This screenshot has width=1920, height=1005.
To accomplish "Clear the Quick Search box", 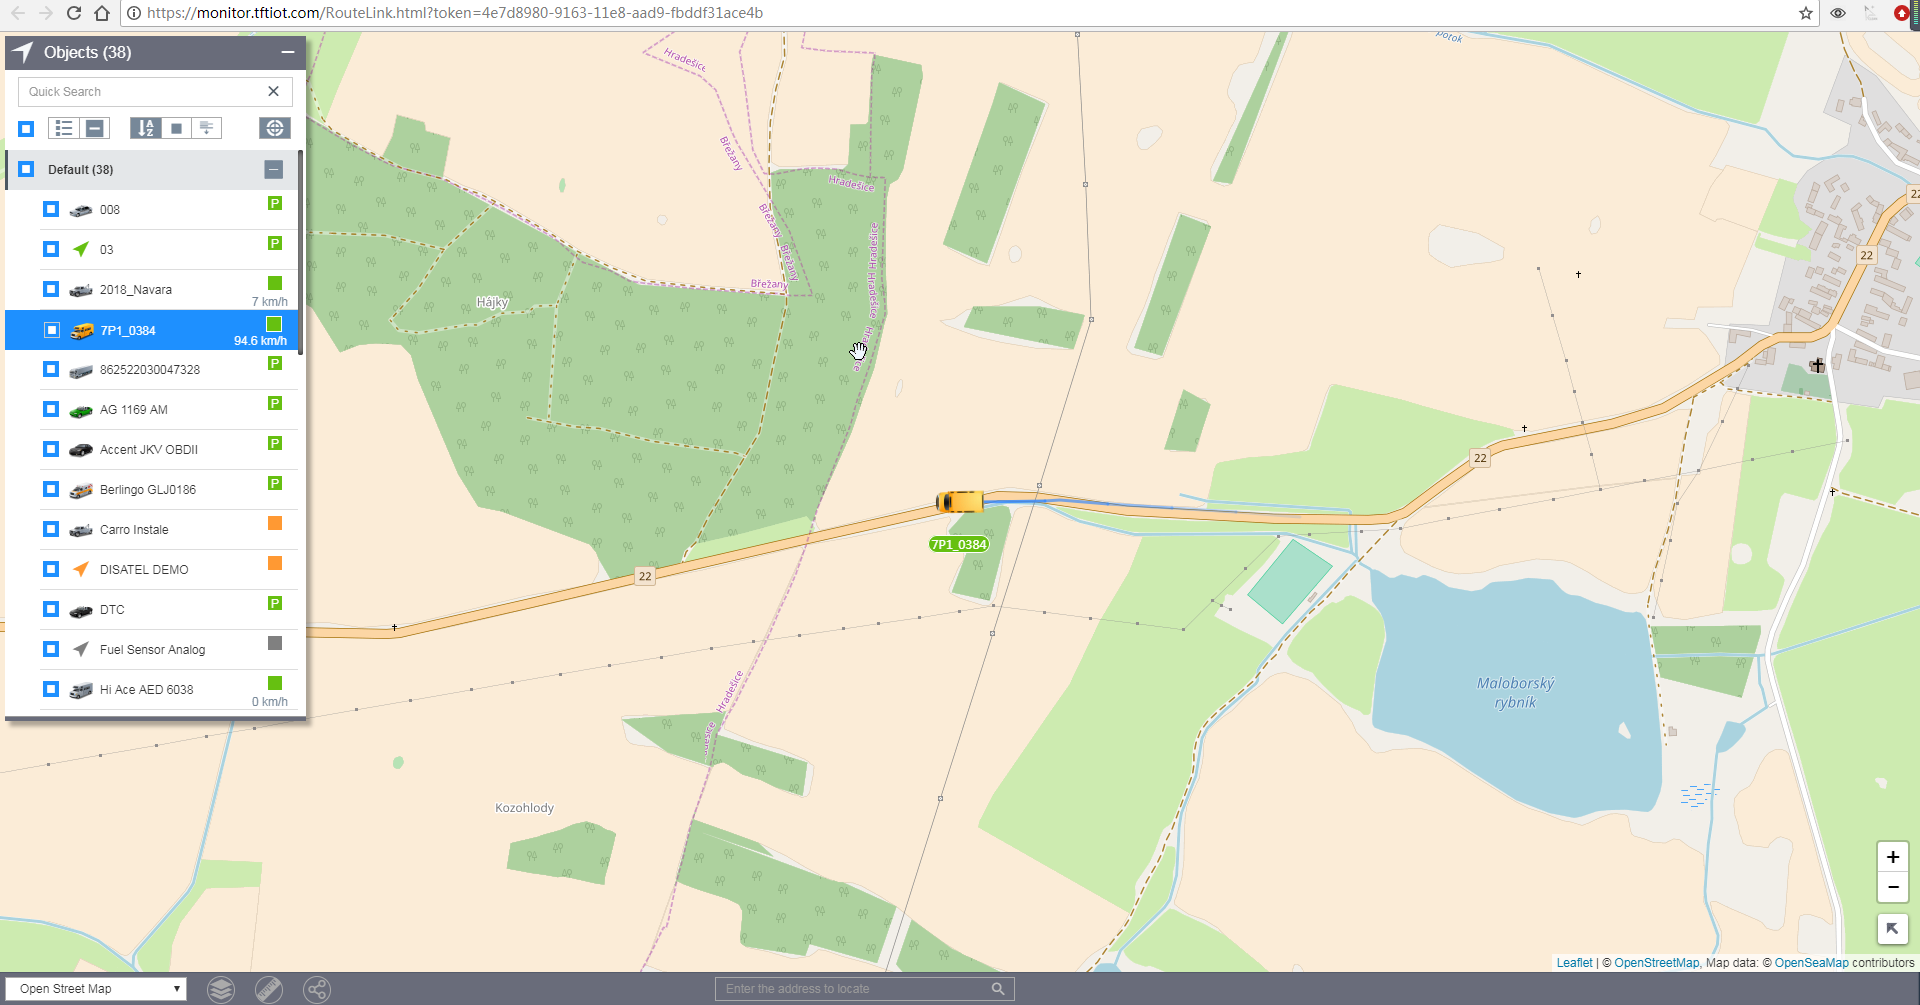I will tap(273, 91).
